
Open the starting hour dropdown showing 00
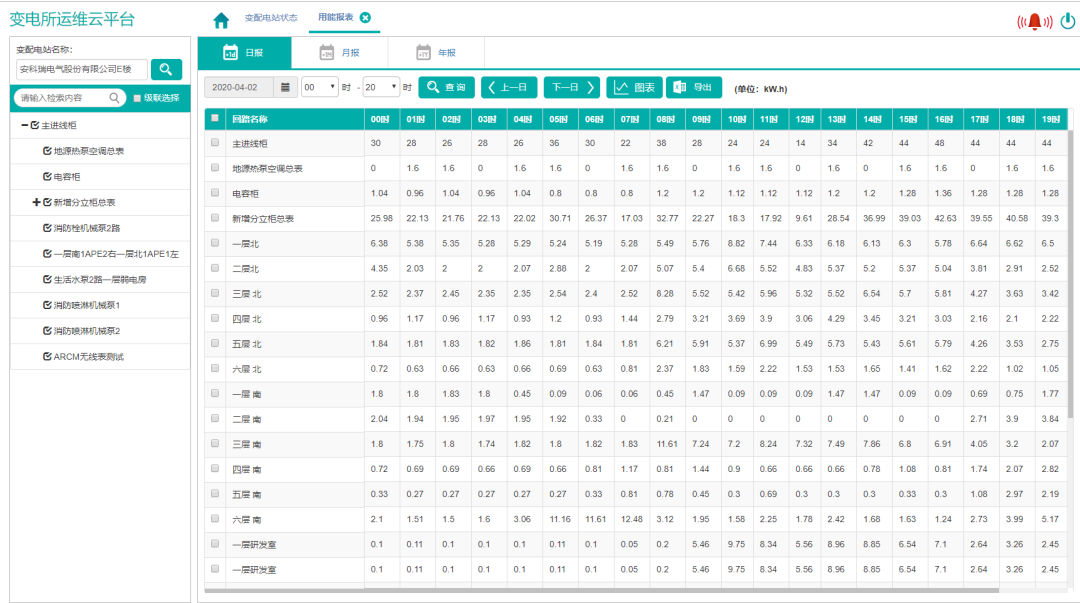(x=318, y=87)
